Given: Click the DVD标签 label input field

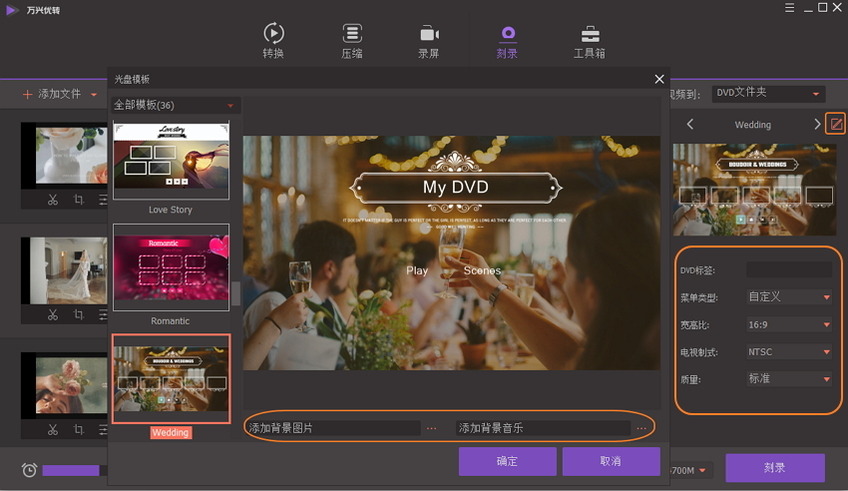Looking at the screenshot, I should 788,270.
